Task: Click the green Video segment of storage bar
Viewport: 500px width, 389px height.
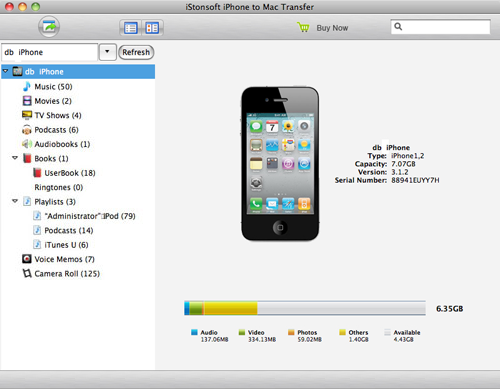Action: 196,308
